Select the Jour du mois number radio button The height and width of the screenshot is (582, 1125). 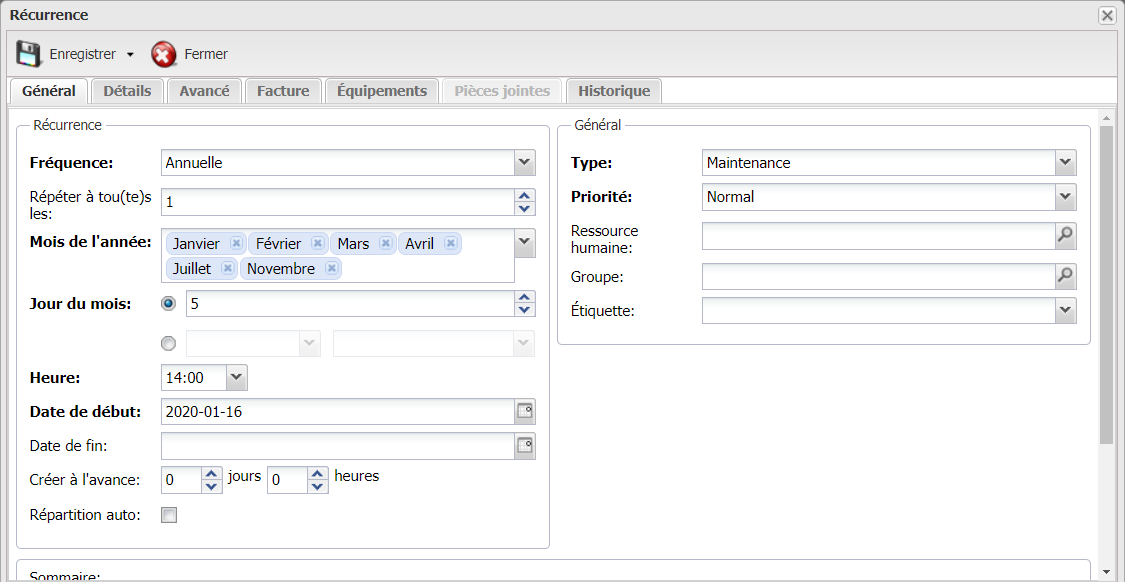[x=169, y=304]
